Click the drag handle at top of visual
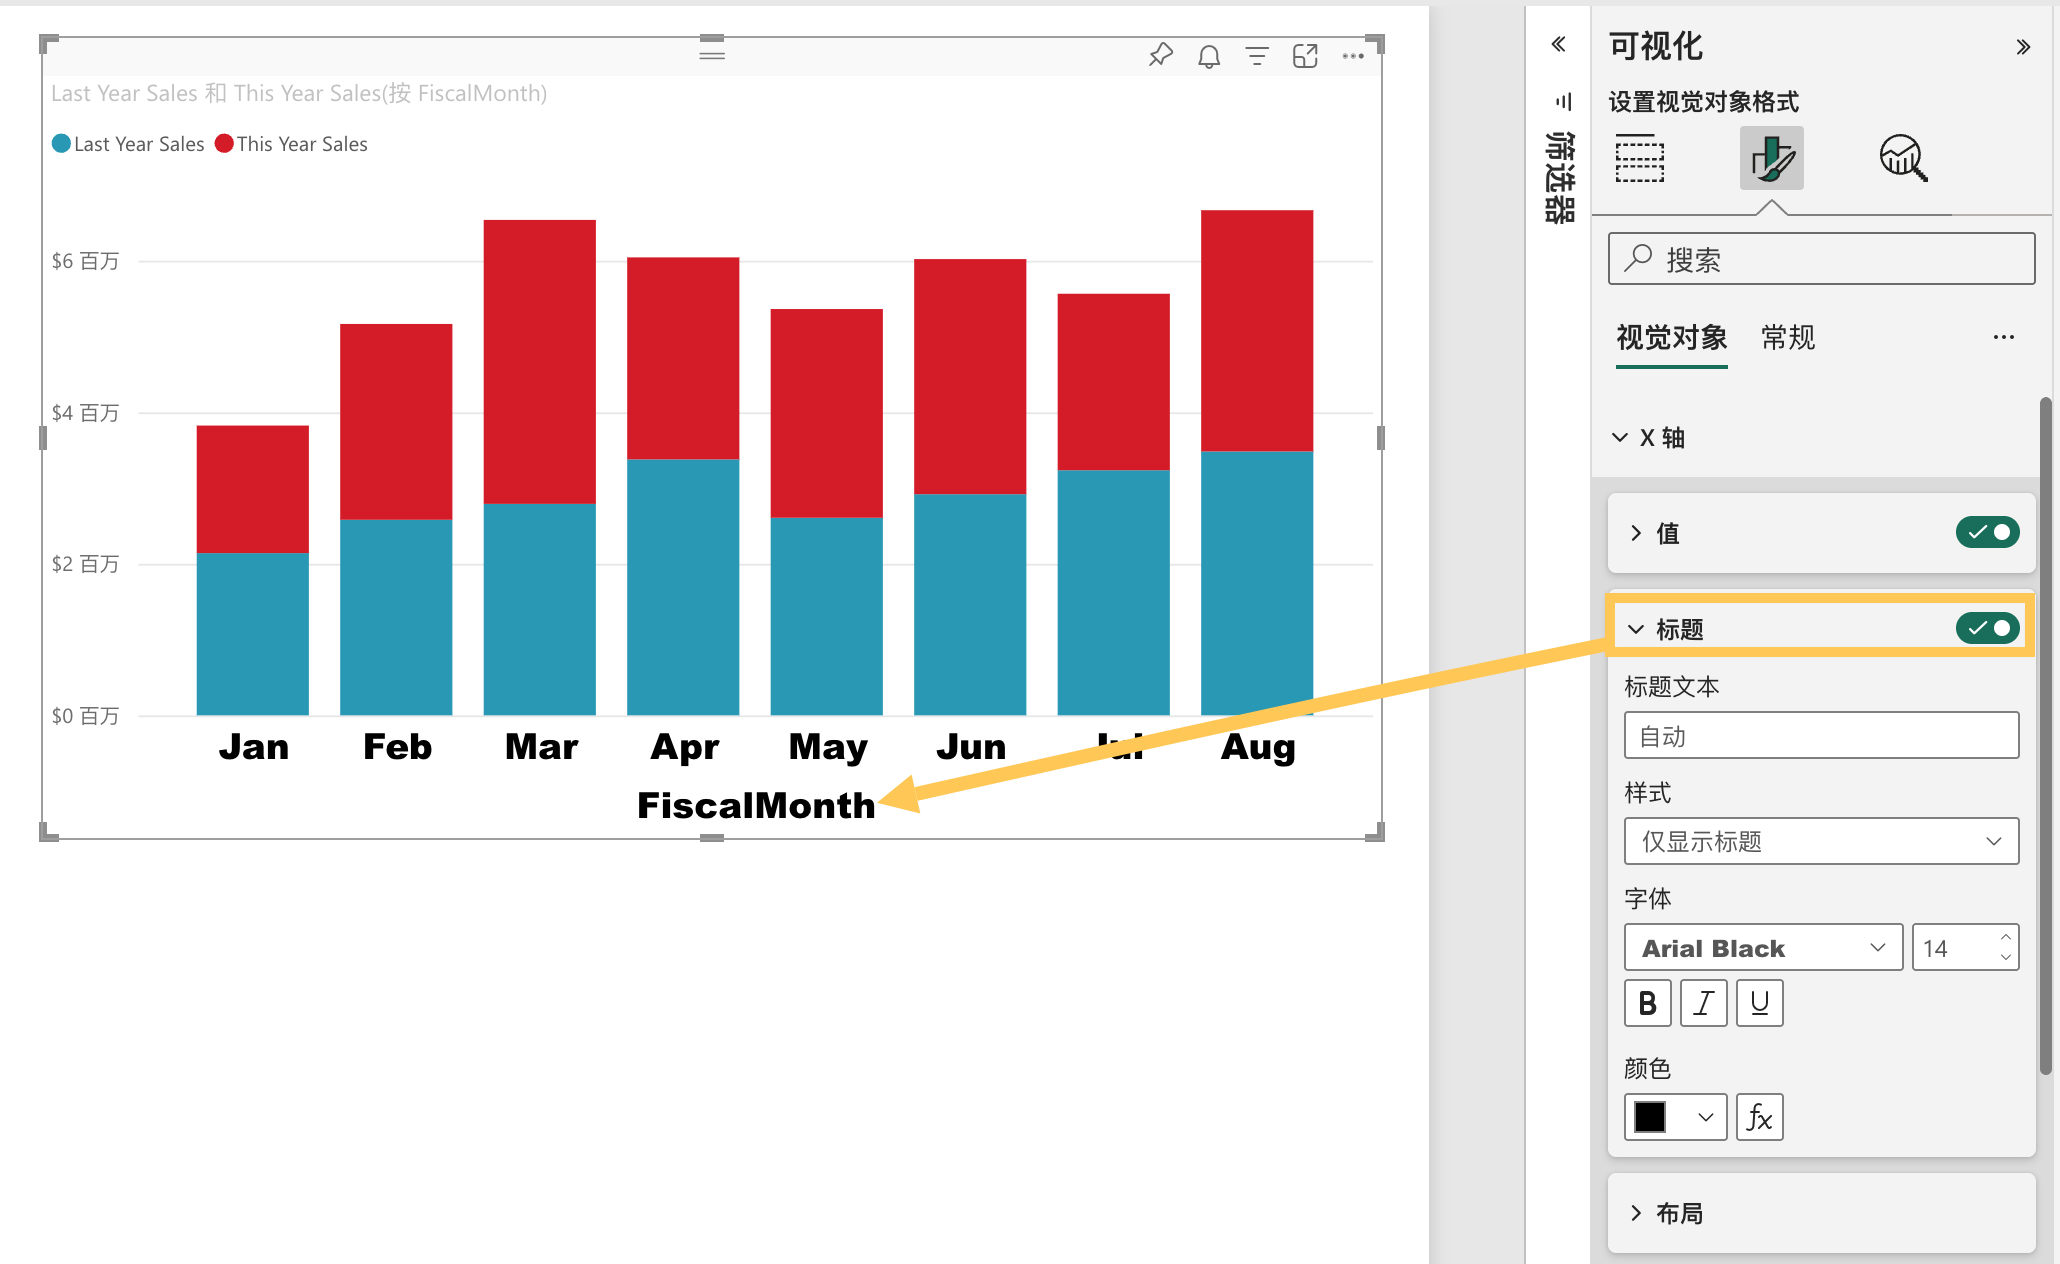Viewport: 2060px width, 1264px height. point(712,54)
